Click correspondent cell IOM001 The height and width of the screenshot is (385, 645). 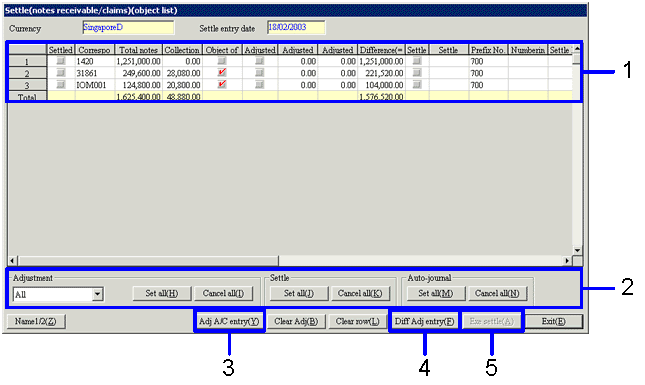[95, 85]
